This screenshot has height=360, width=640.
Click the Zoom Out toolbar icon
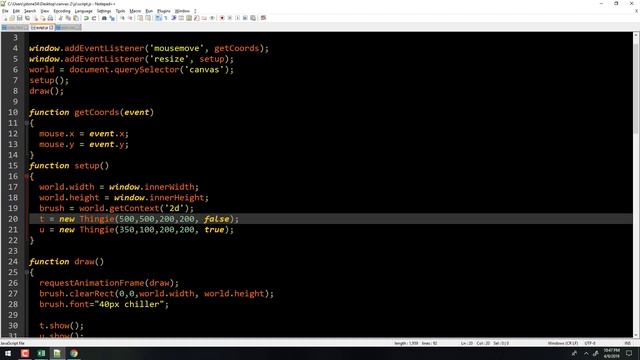[x=130, y=18]
